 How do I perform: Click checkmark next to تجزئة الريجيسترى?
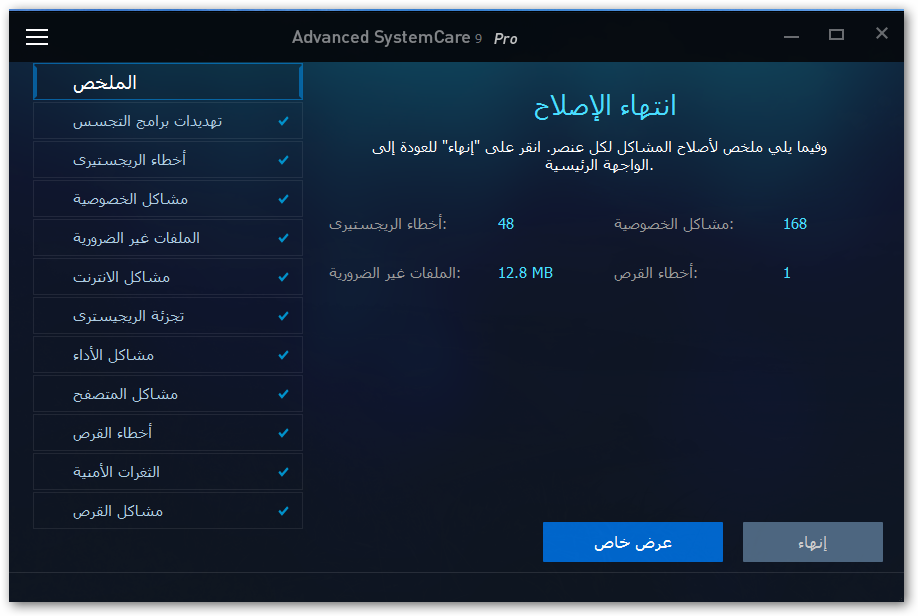[284, 316]
